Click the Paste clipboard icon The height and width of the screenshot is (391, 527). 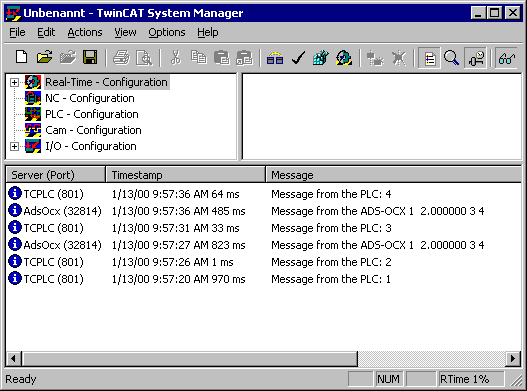click(x=221, y=57)
